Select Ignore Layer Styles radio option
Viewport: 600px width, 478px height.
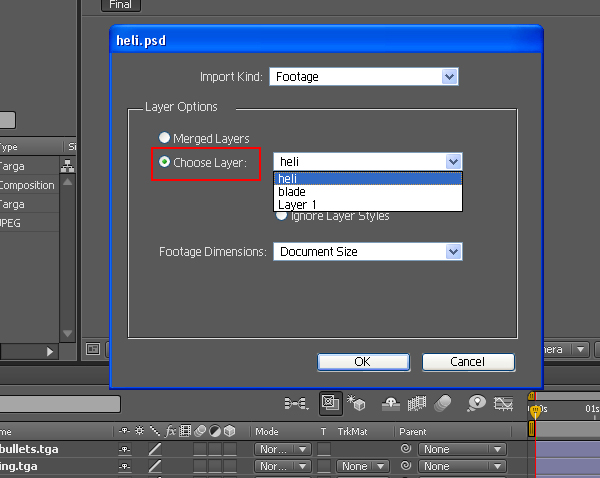281,217
